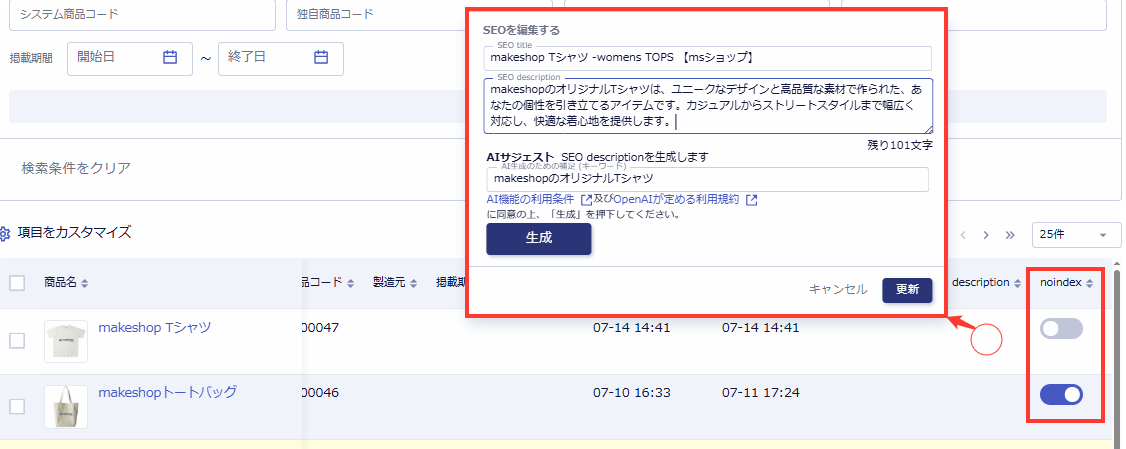Click the 生成 button
The height and width of the screenshot is (449, 1126).
click(x=538, y=239)
